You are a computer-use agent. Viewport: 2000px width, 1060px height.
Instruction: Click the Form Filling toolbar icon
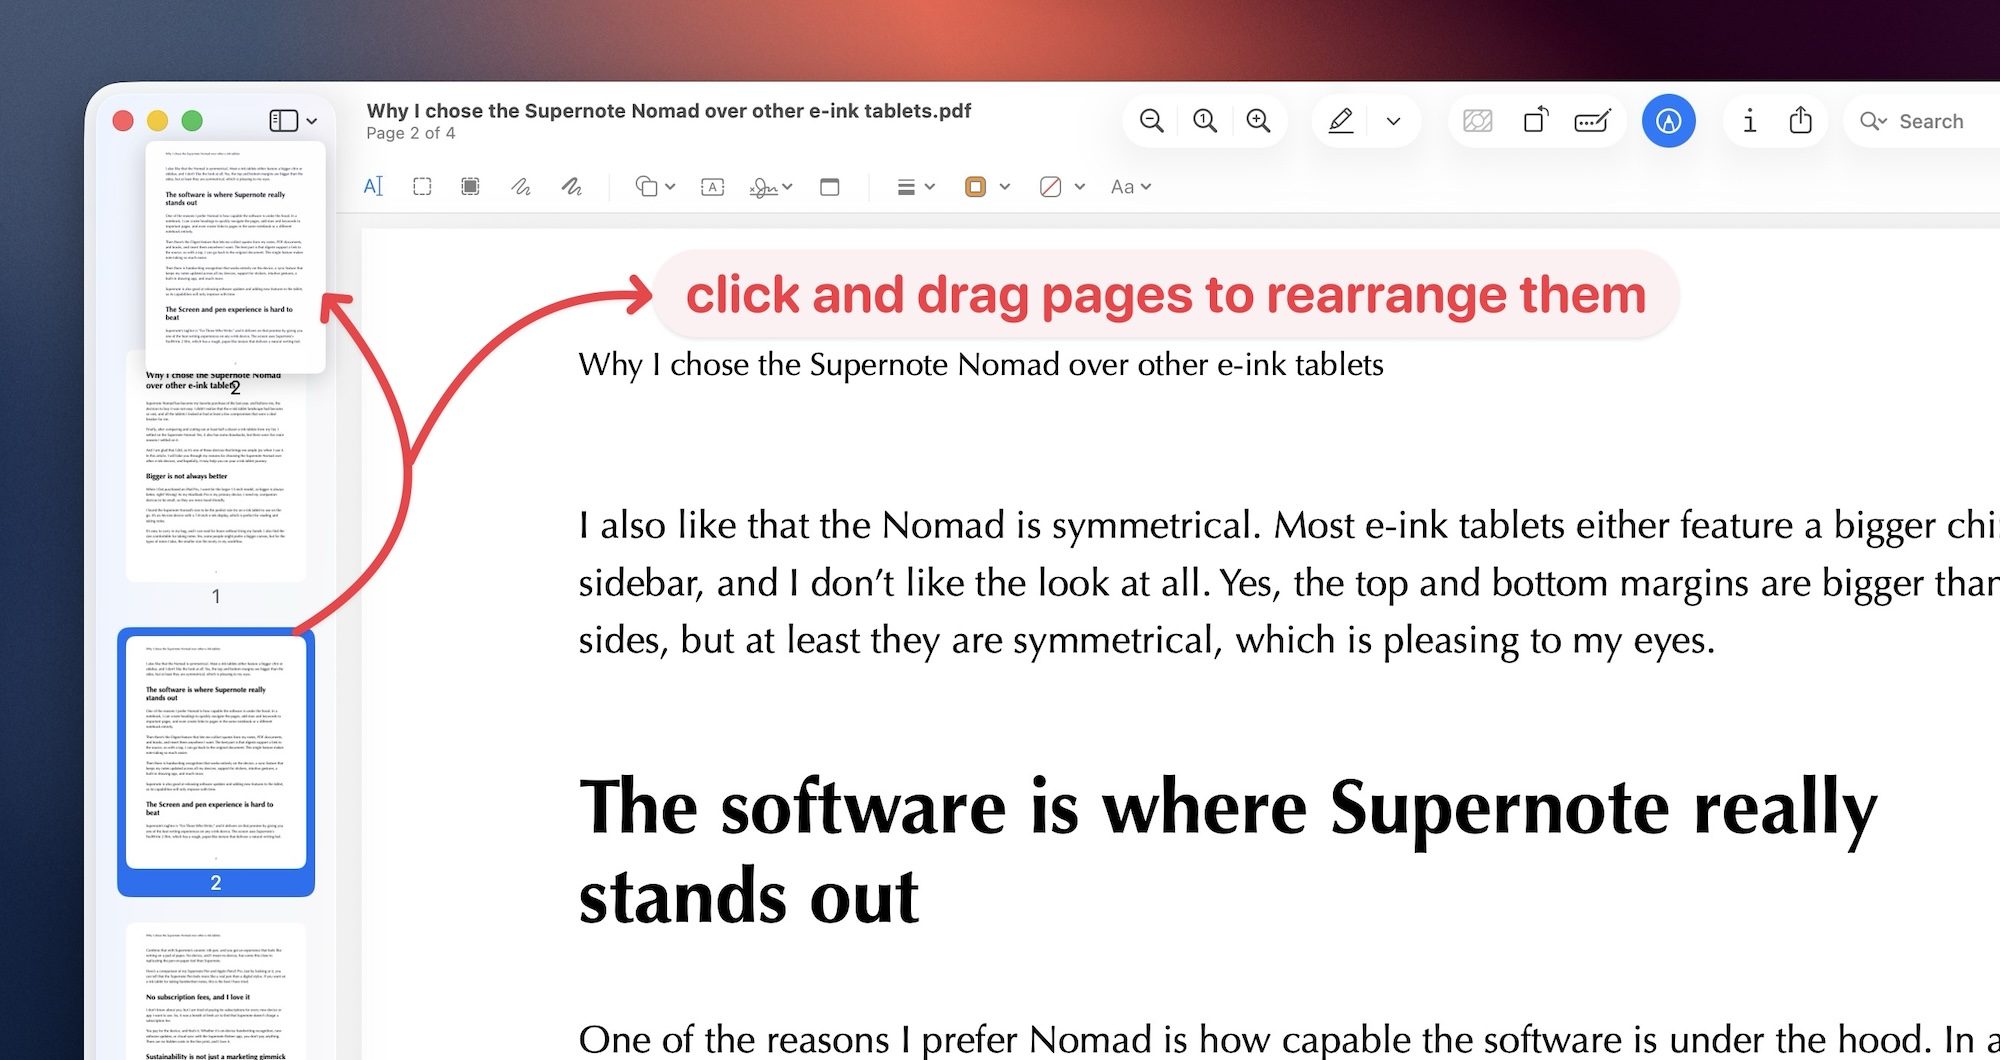pyautogui.click(x=1592, y=121)
